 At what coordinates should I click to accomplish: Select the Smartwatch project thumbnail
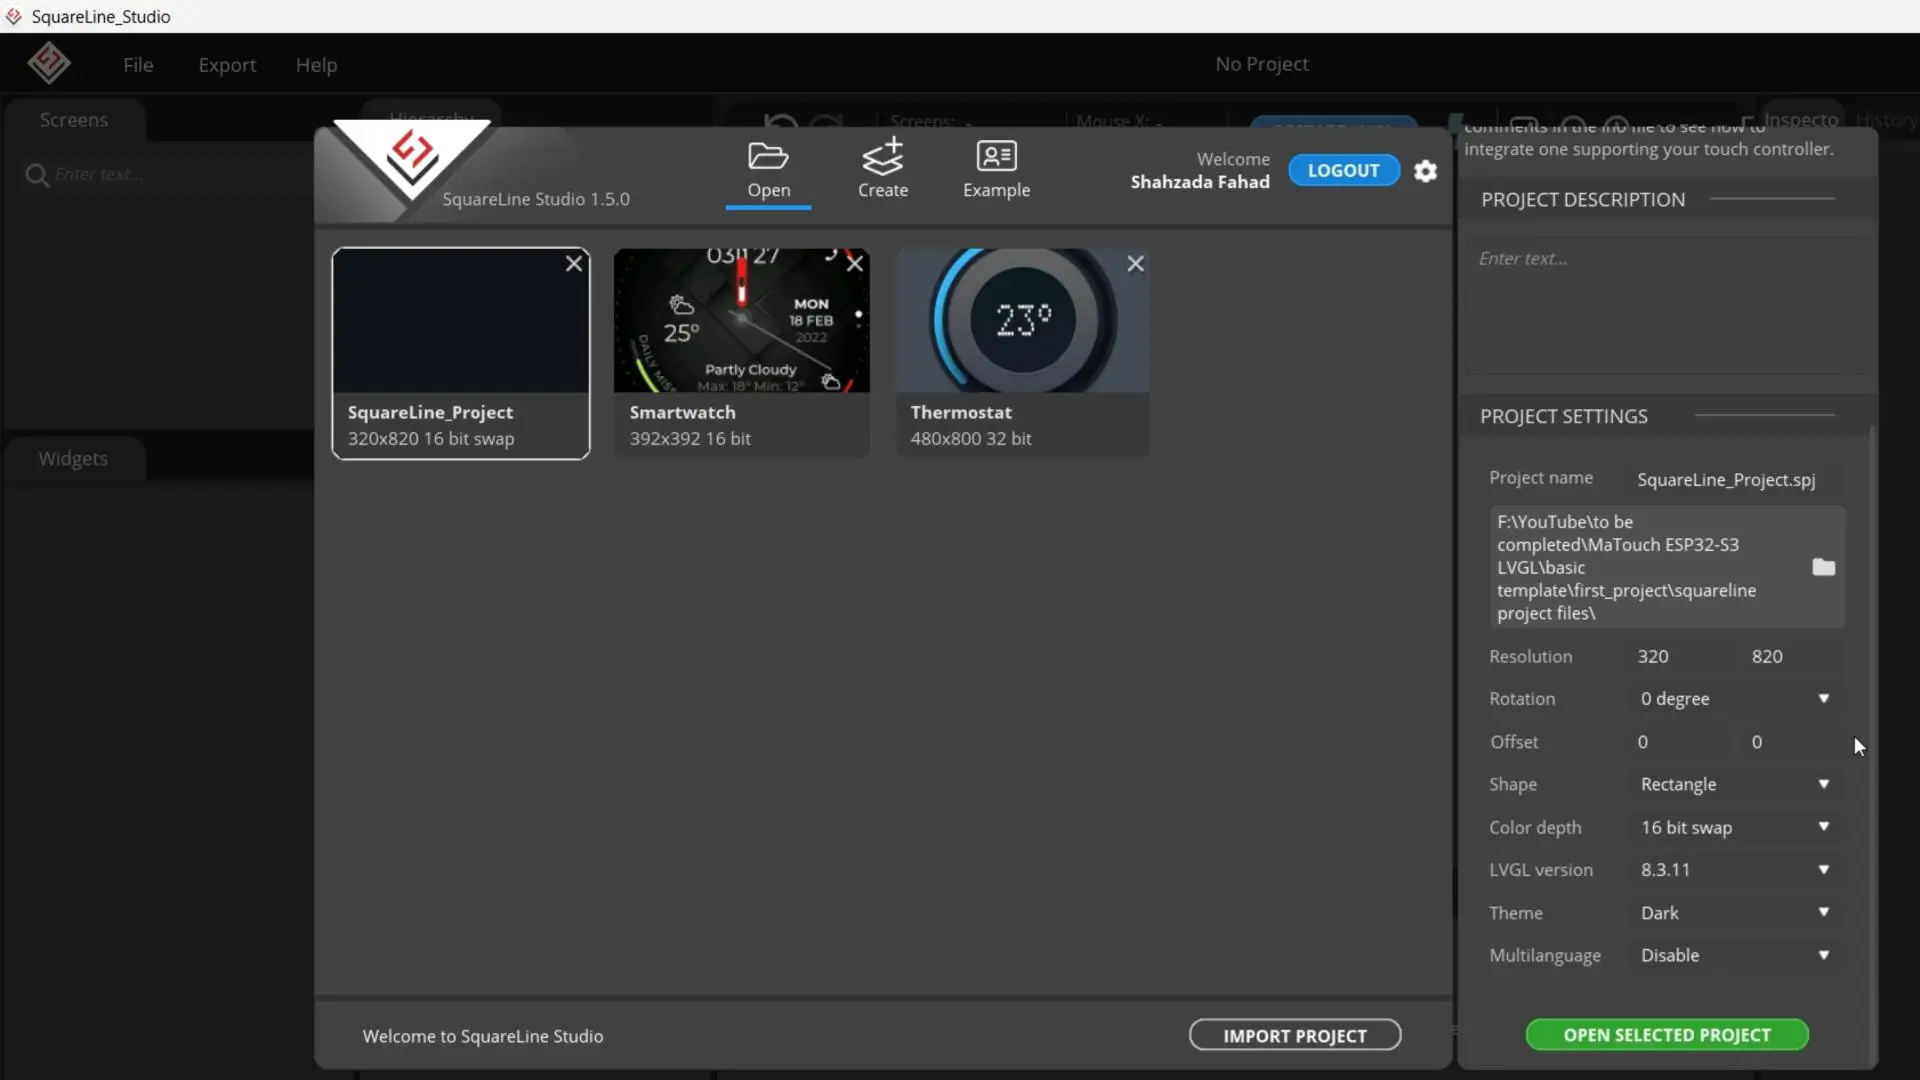tap(741, 353)
